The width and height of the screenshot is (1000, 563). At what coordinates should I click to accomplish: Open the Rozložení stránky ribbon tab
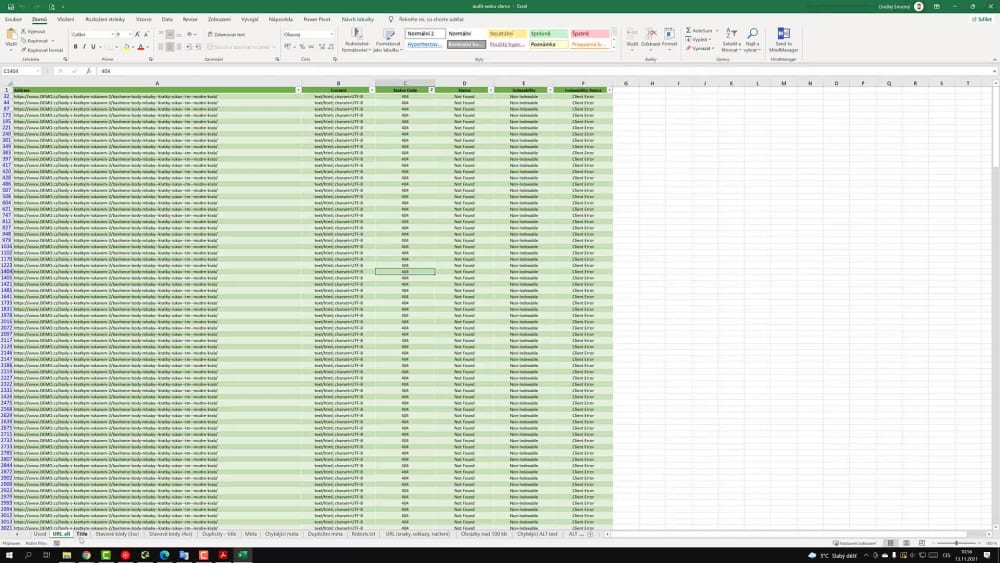coord(105,19)
